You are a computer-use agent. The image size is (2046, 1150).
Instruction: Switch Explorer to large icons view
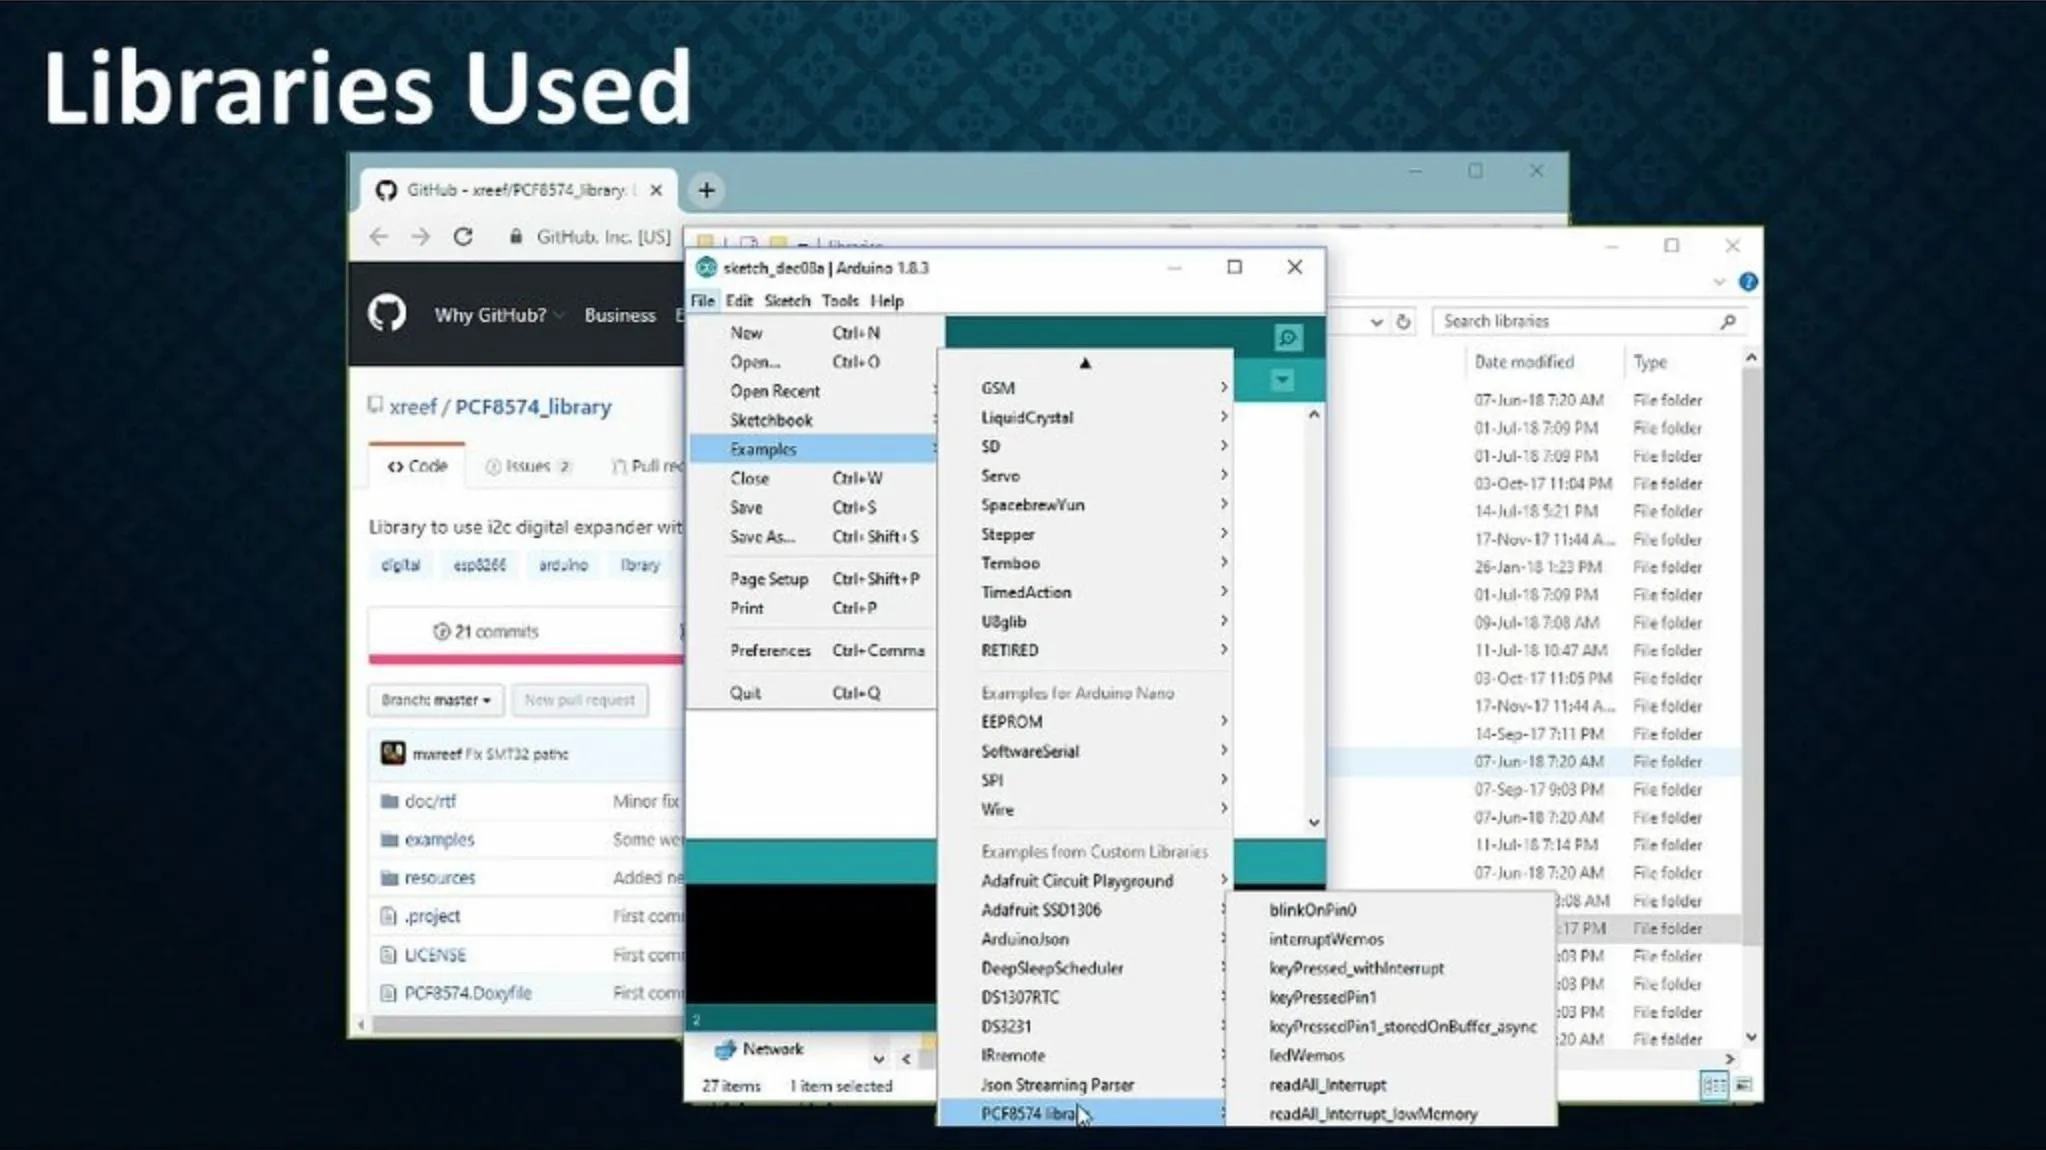pyautogui.click(x=1743, y=1085)
